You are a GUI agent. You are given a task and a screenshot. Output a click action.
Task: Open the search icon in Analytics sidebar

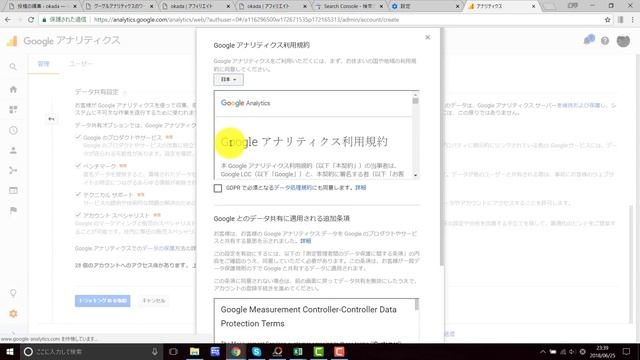point(13,67)
